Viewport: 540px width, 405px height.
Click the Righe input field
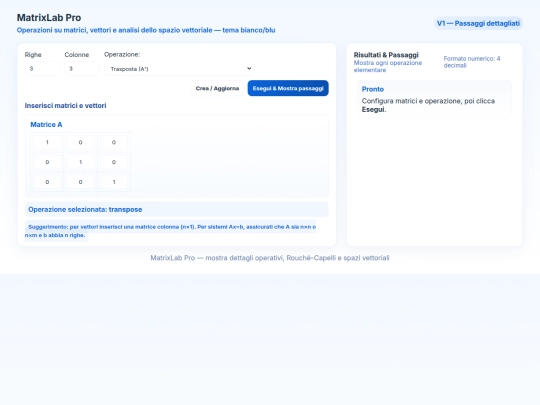tap(42, 69)
